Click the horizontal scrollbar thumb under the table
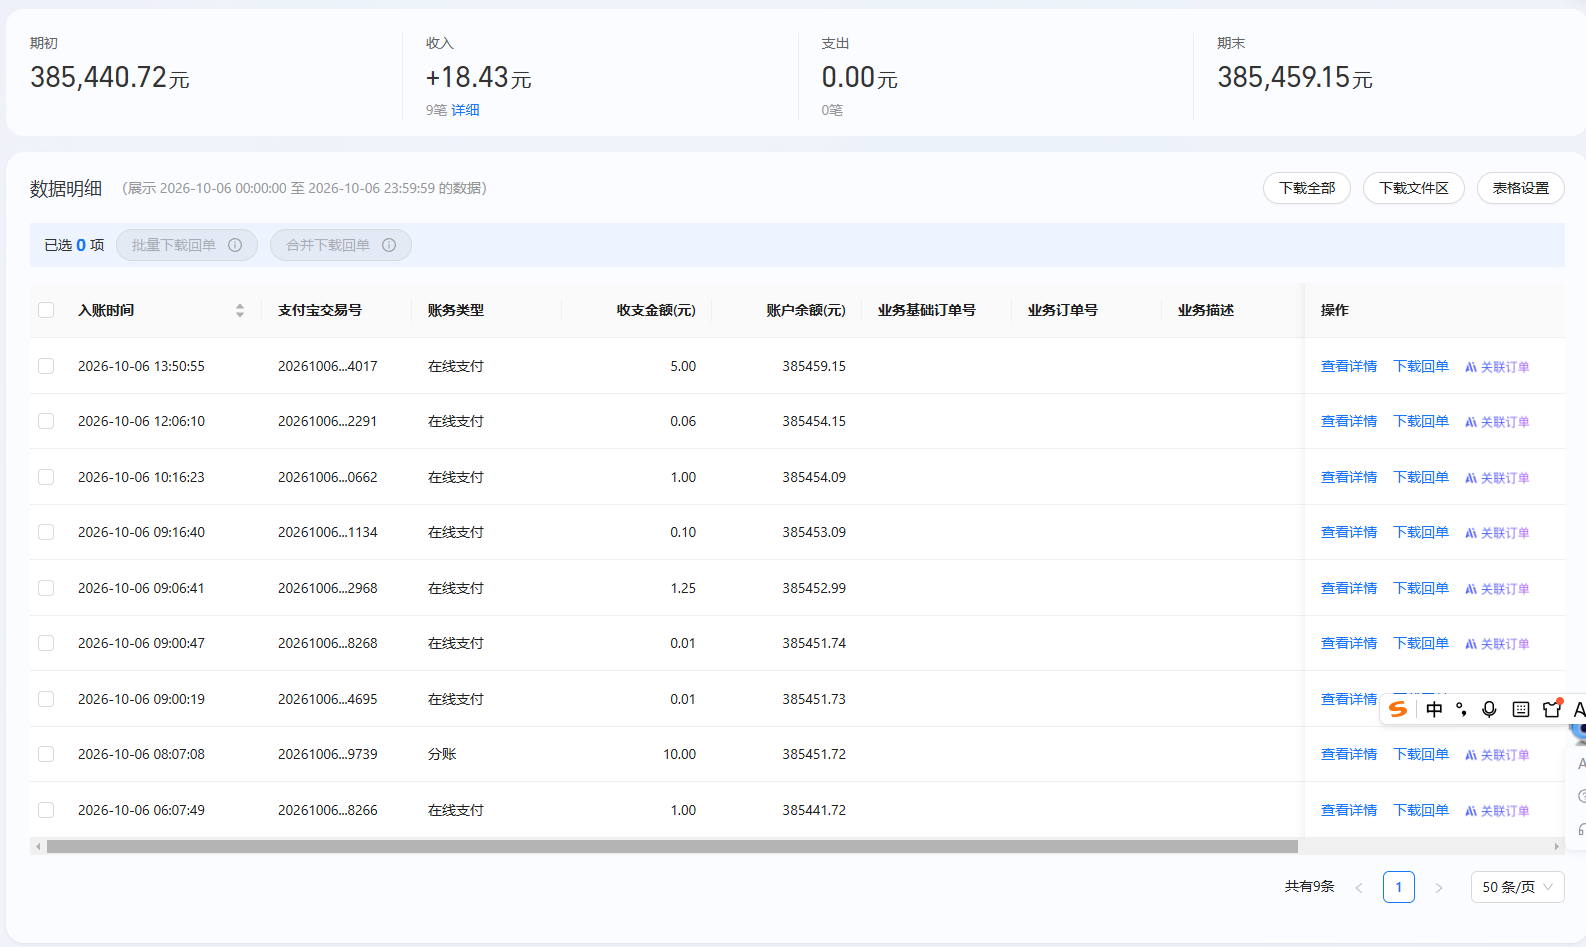 (672, 846)
